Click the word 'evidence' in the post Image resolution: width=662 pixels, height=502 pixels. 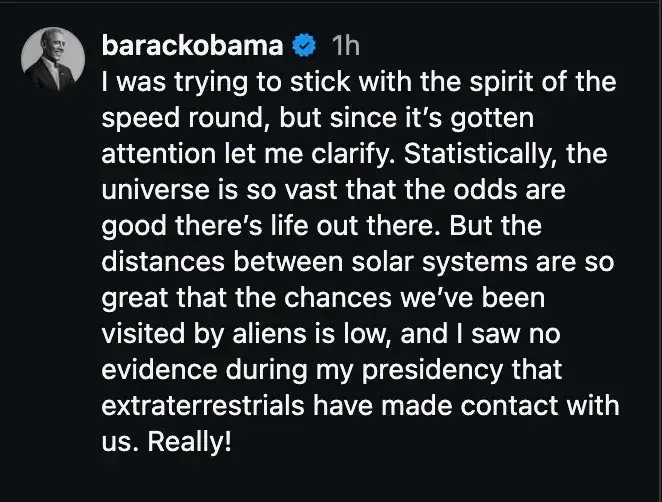pos(165,370)
